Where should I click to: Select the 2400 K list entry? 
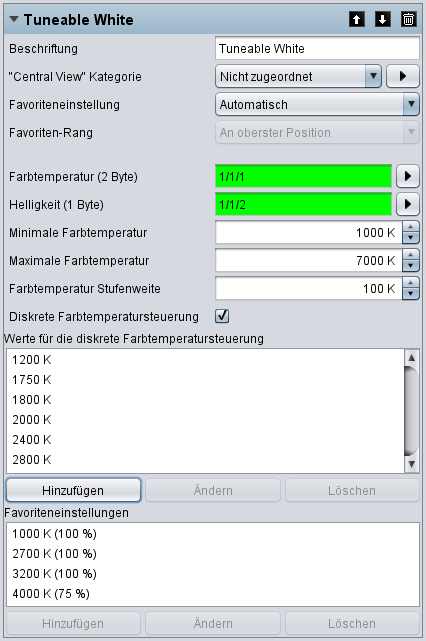click(x=205, y=440)
